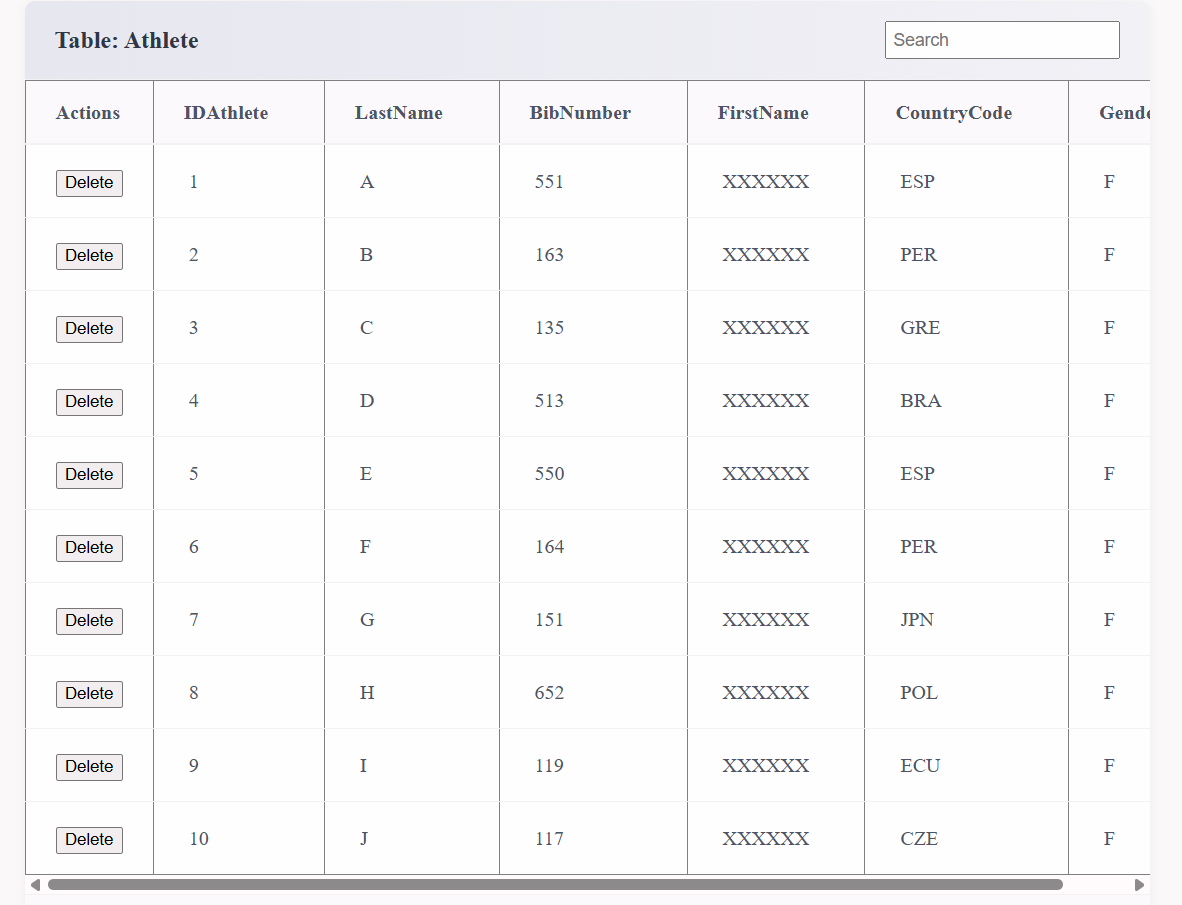
Task: Delete athlete row with ID 10
Action: pos(89,840)
